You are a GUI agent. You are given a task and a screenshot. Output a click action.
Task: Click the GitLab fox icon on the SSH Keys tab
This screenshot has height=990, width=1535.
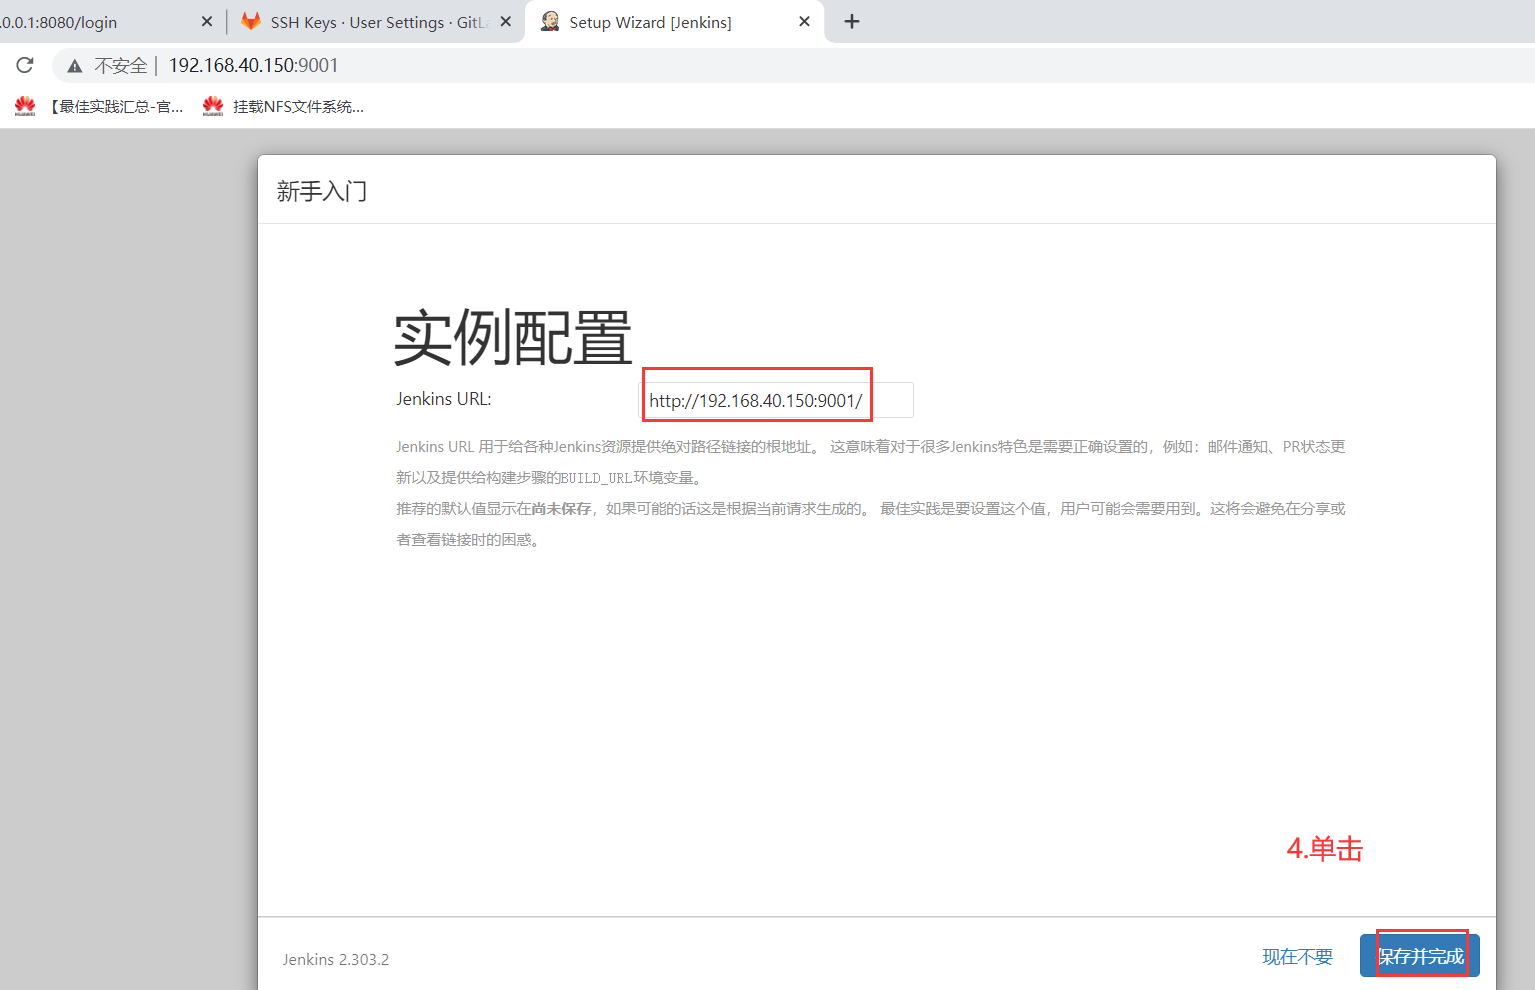[x=251, y=21]
